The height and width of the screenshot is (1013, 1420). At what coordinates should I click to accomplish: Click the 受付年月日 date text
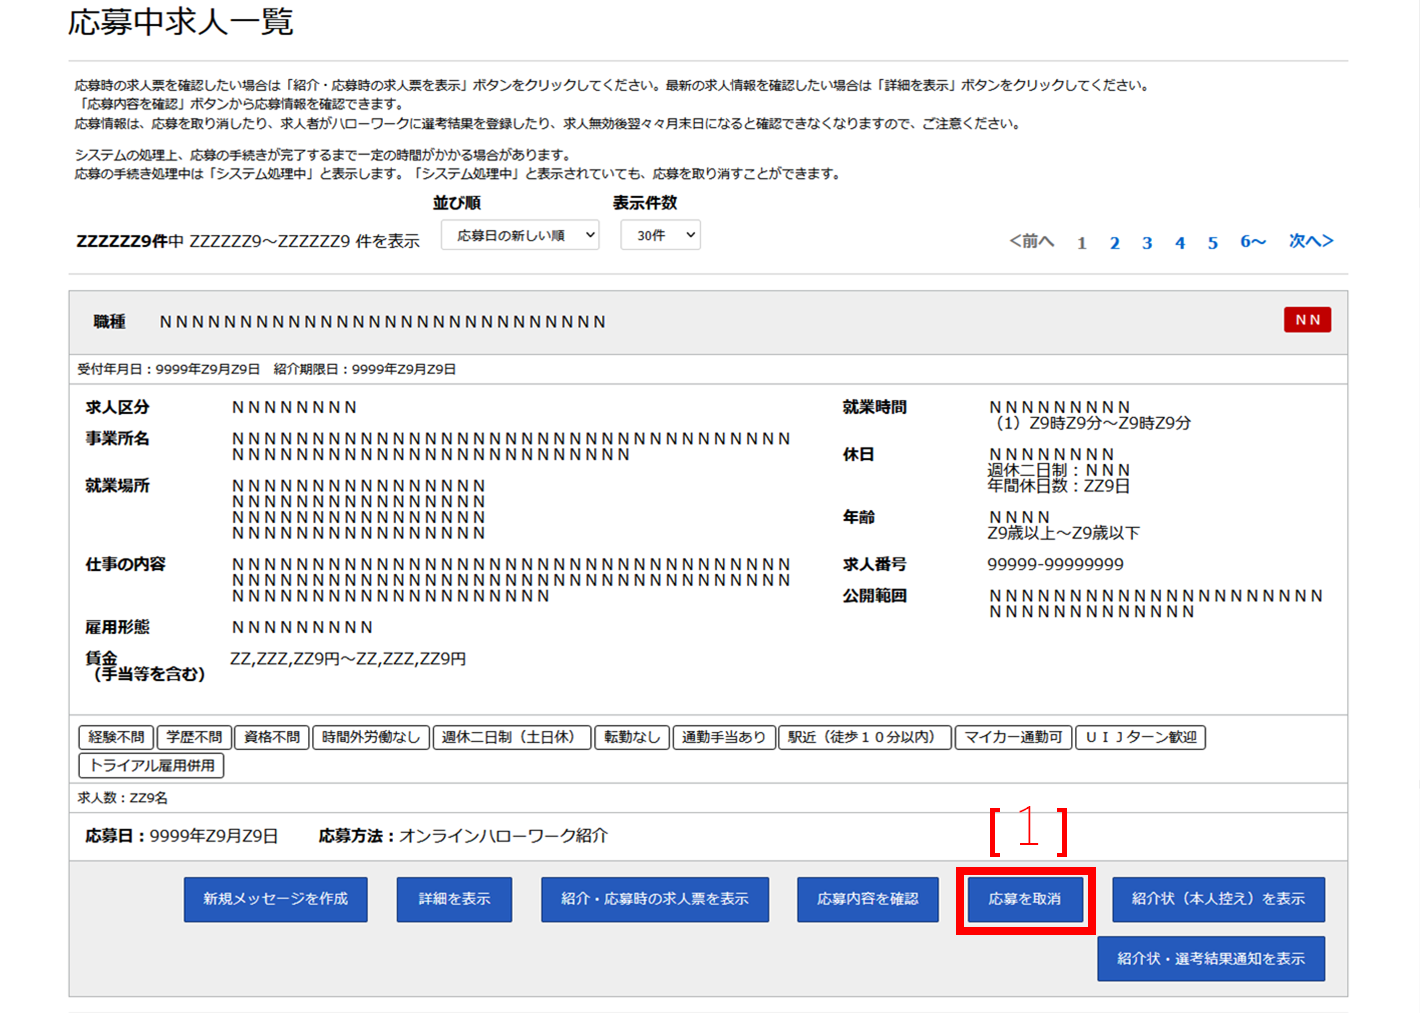tap(168, 369)
